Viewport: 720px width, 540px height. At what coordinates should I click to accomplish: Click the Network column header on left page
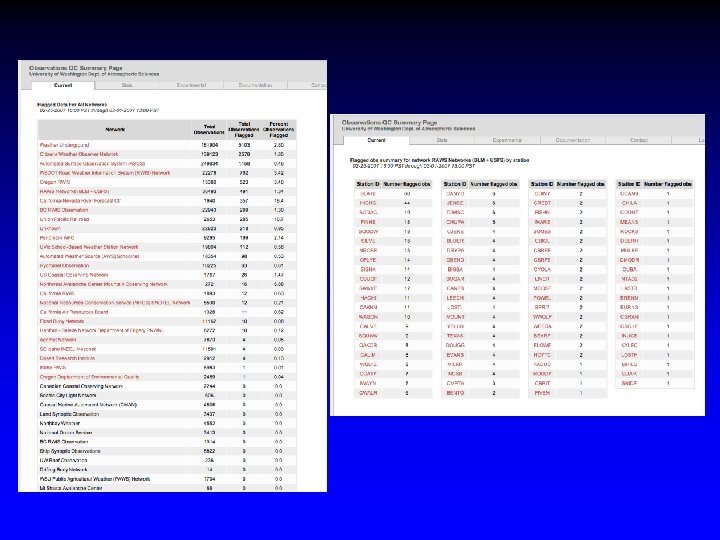[x=115, y=129]
